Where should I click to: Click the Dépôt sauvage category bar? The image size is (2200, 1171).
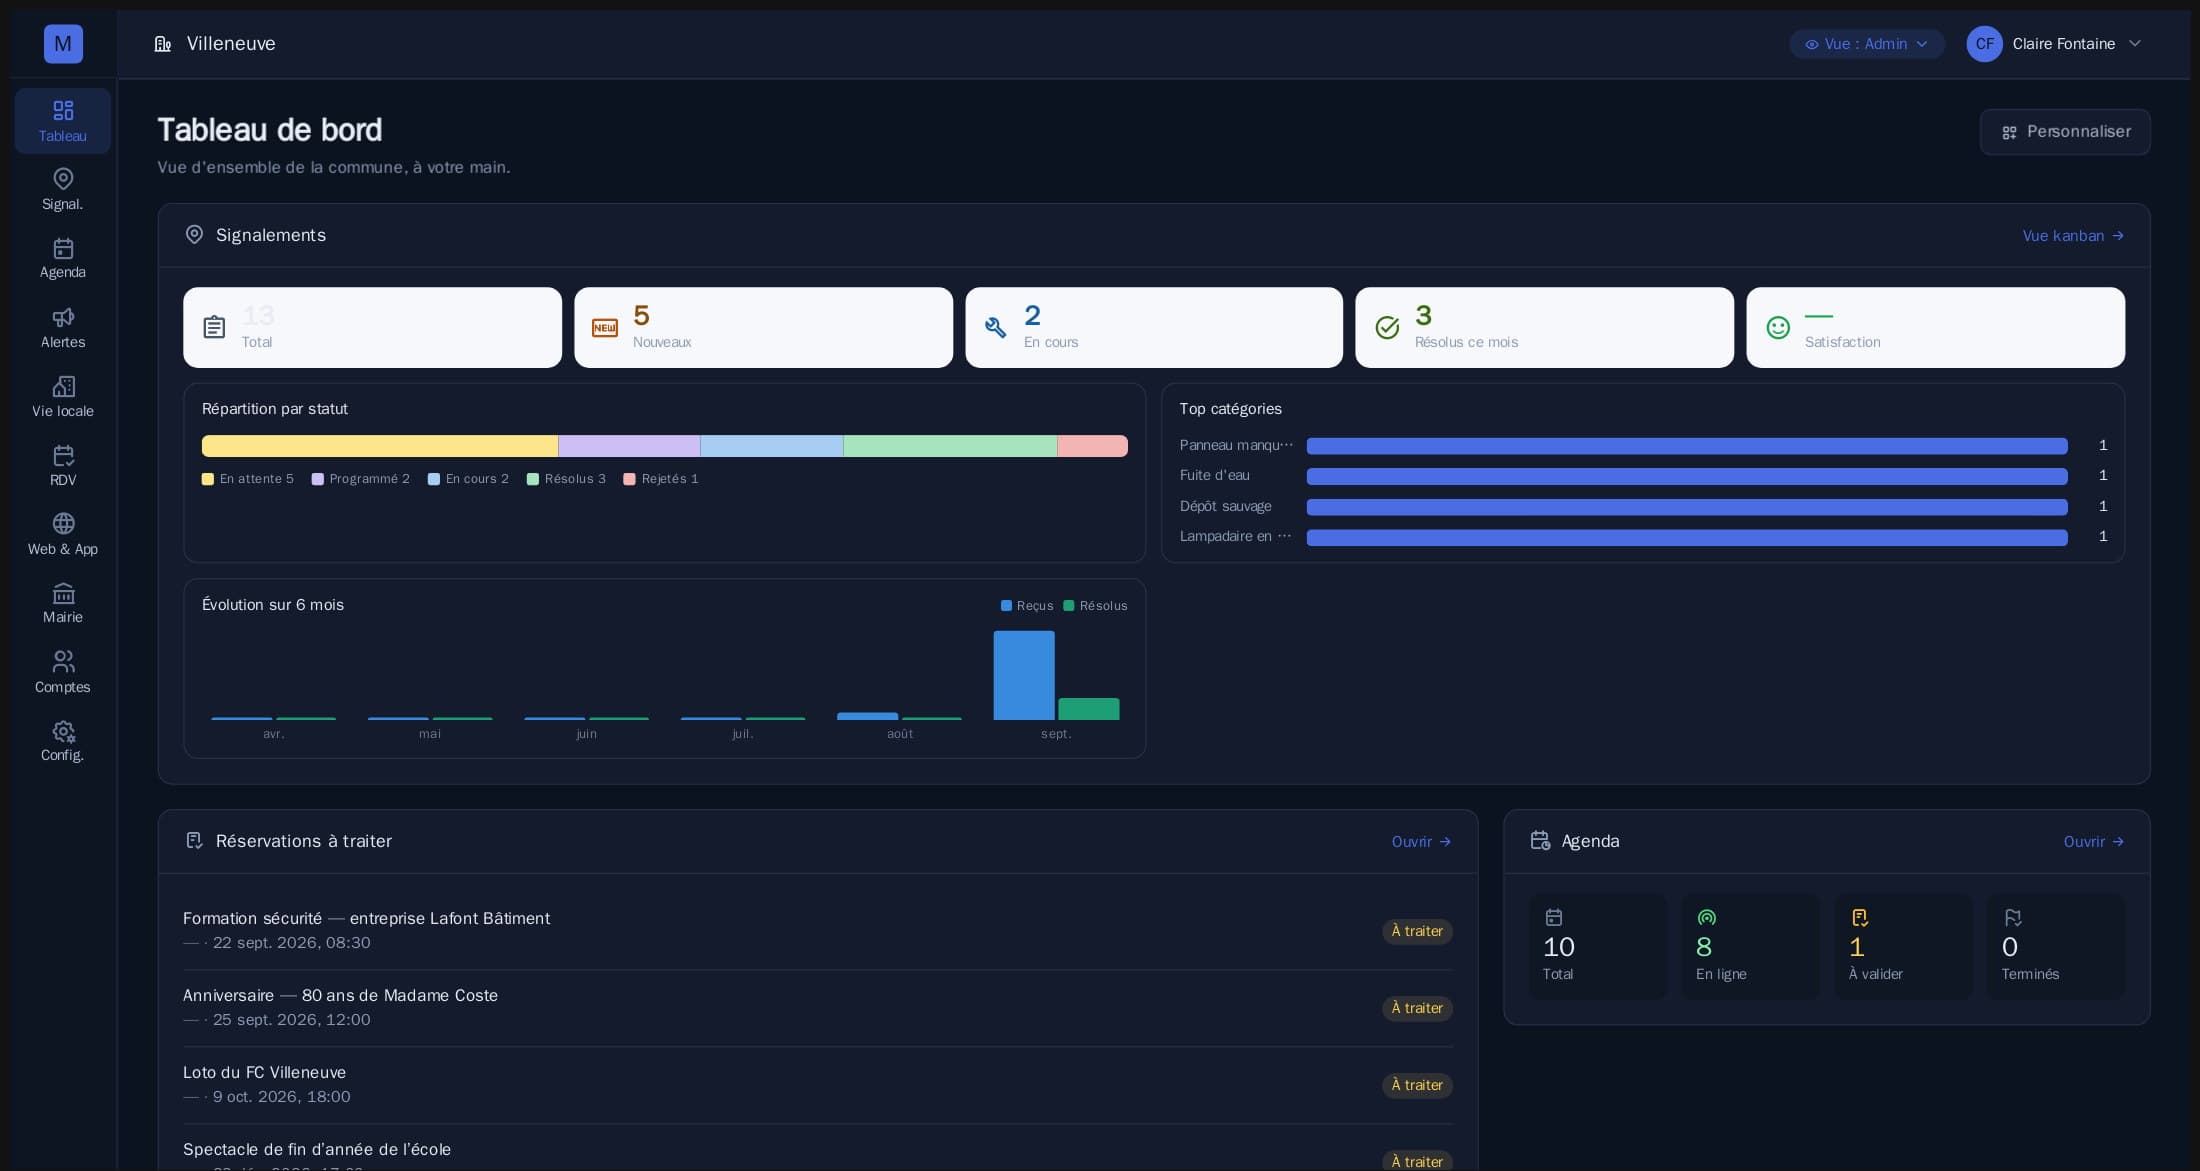[x=1687, y=507]
